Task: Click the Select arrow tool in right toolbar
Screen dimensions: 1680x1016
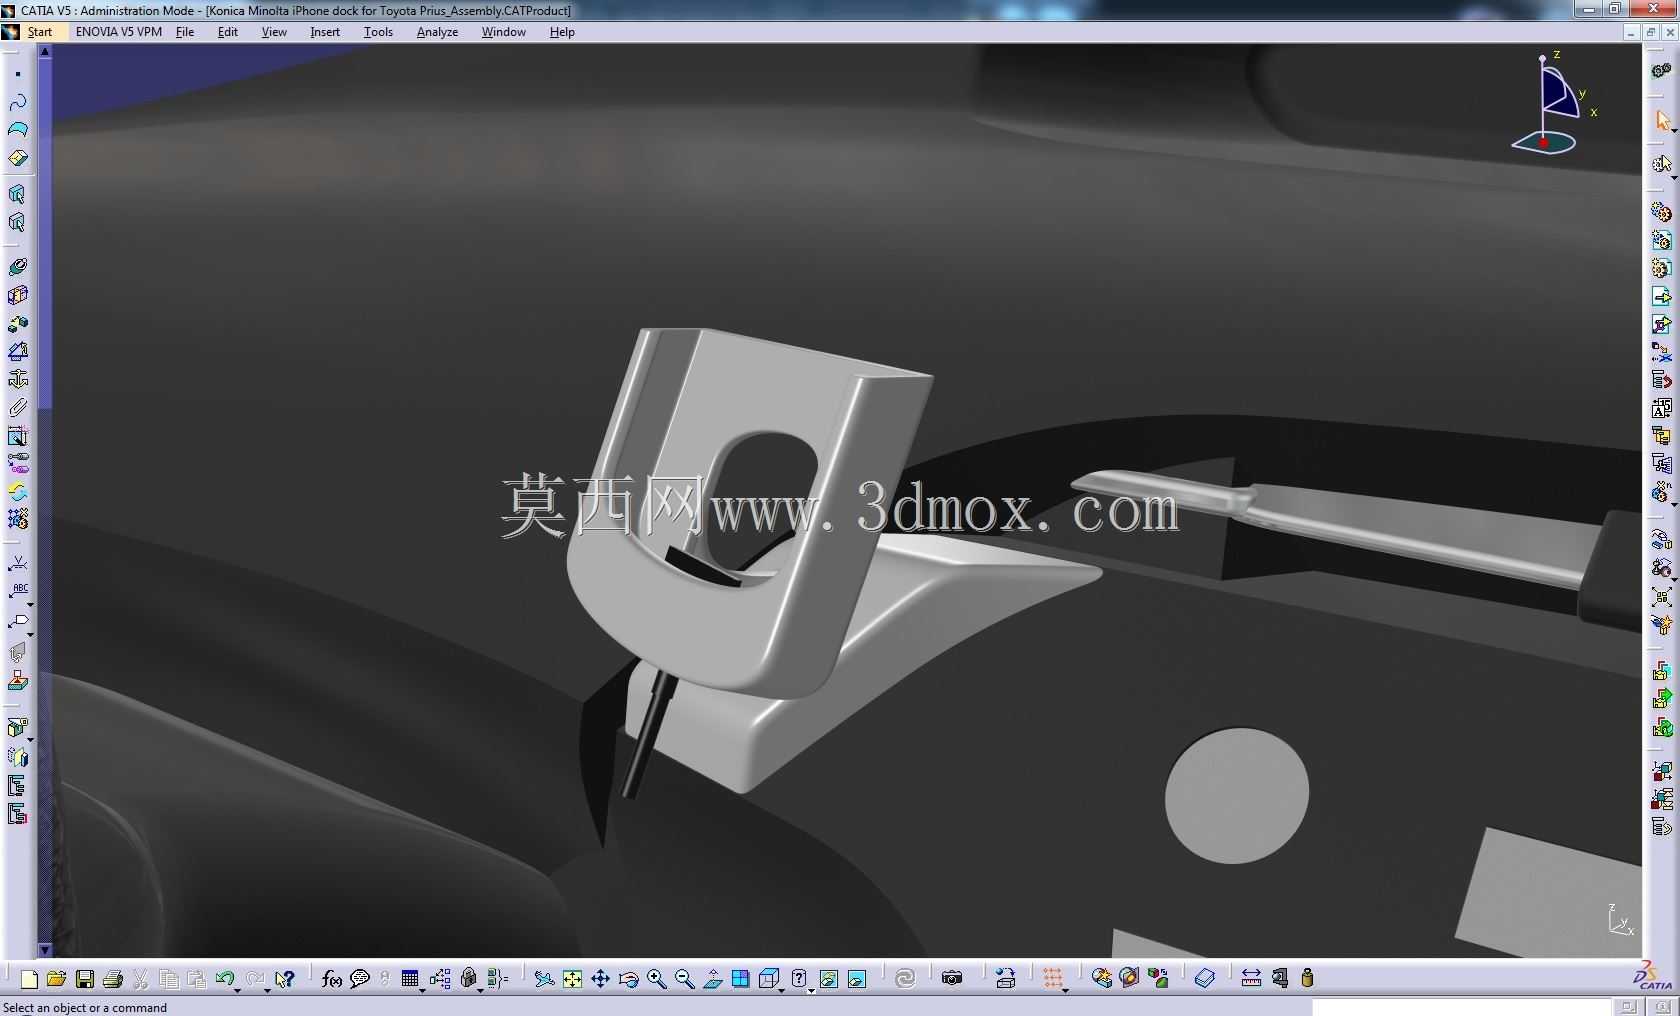Action: click(1662, 120)
